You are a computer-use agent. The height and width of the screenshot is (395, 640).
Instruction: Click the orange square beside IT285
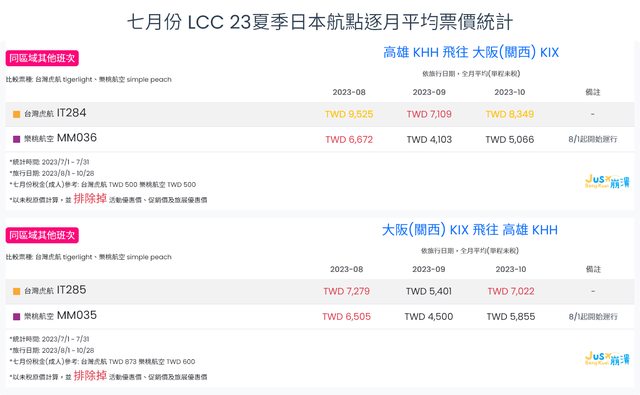(16, 291)
